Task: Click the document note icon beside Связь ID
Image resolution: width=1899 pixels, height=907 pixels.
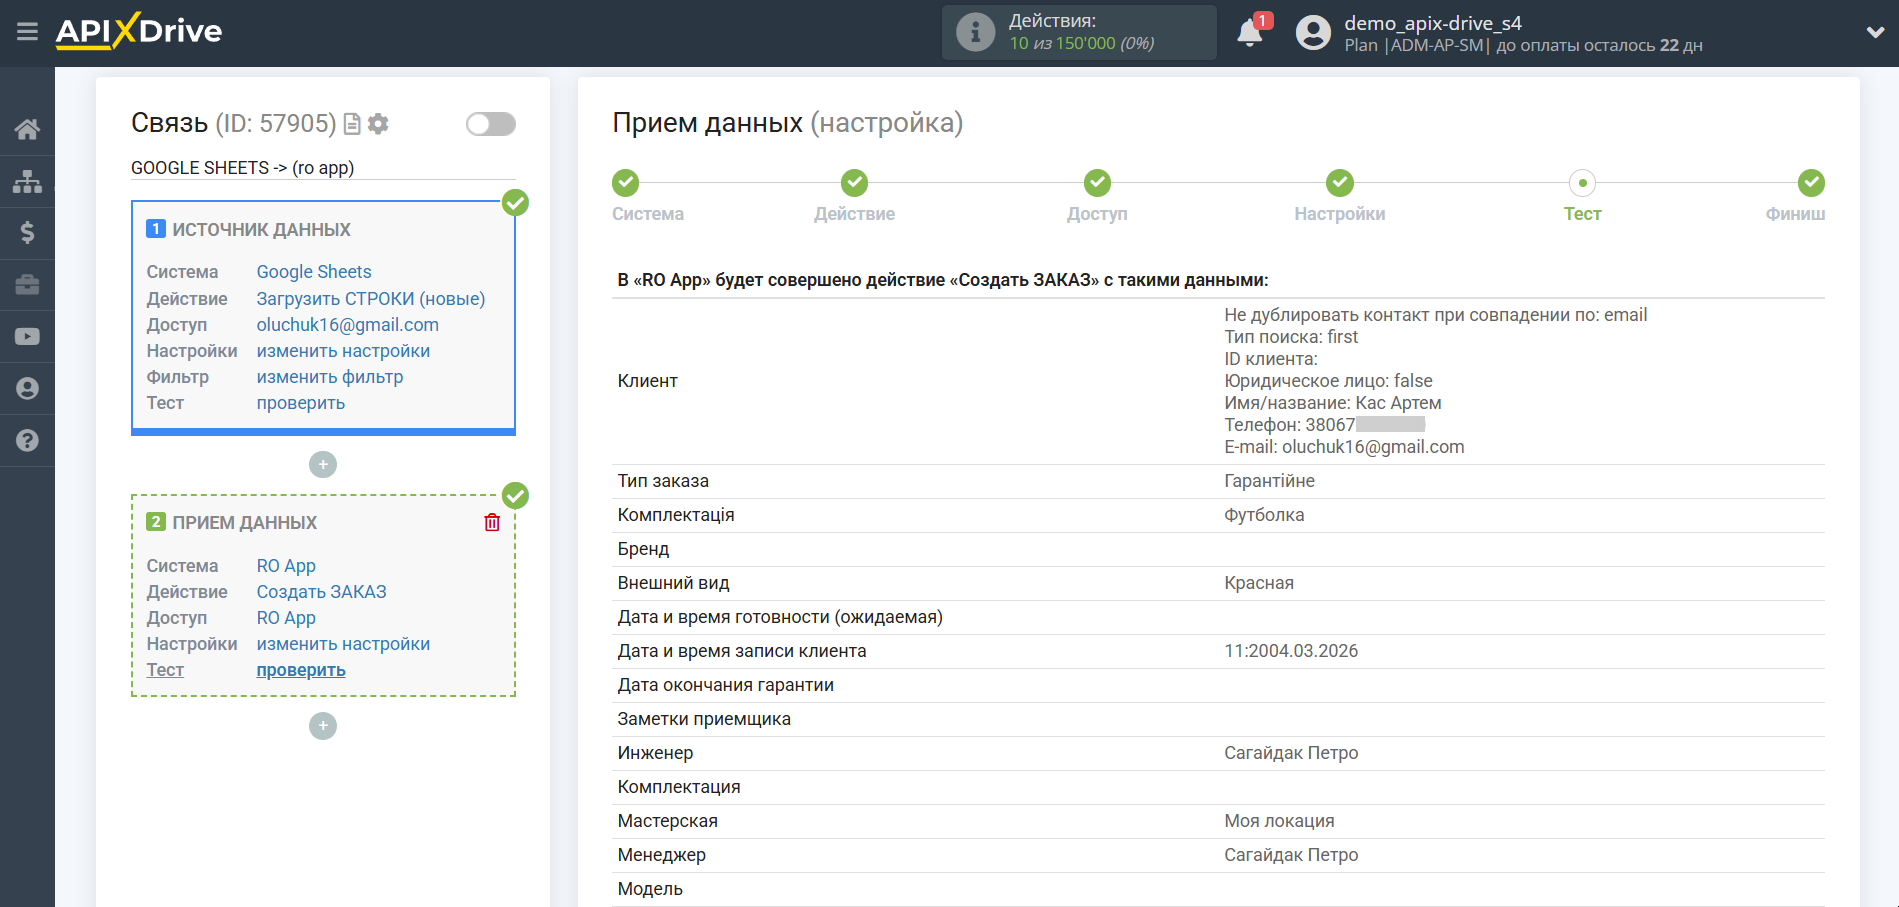Action: [351, 123]
